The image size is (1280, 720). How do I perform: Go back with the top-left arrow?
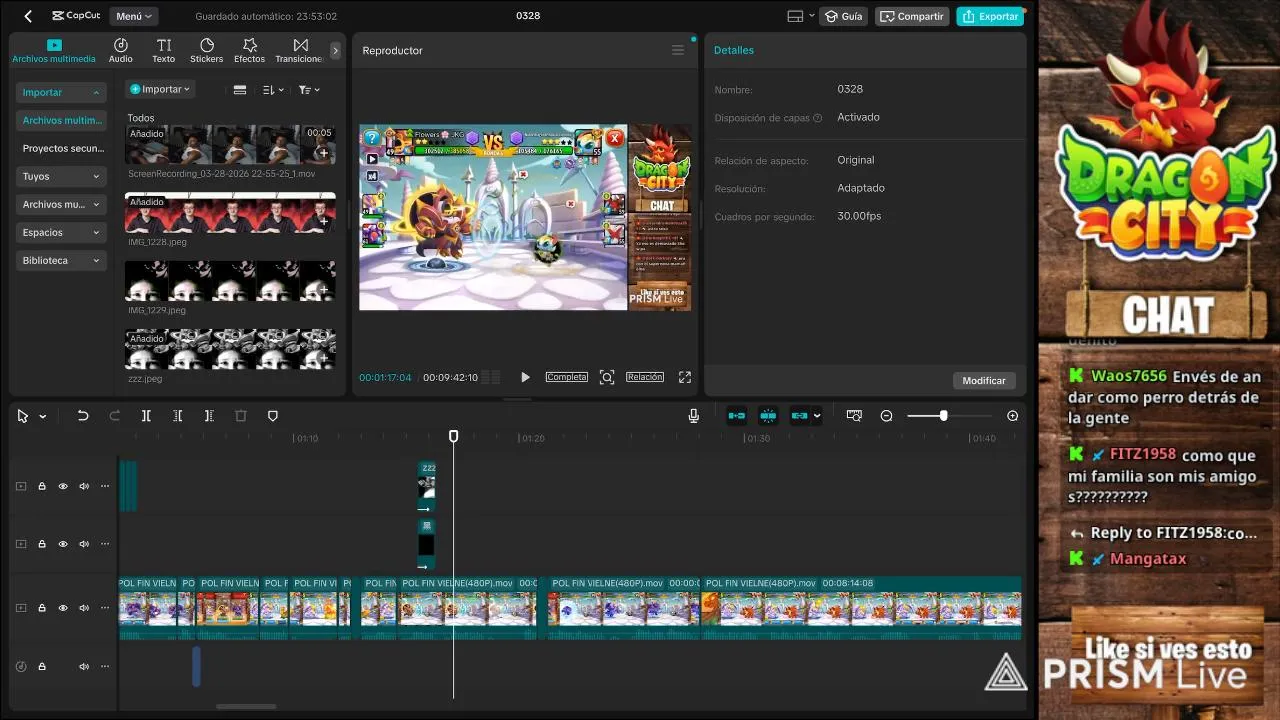tap(28, 16)
